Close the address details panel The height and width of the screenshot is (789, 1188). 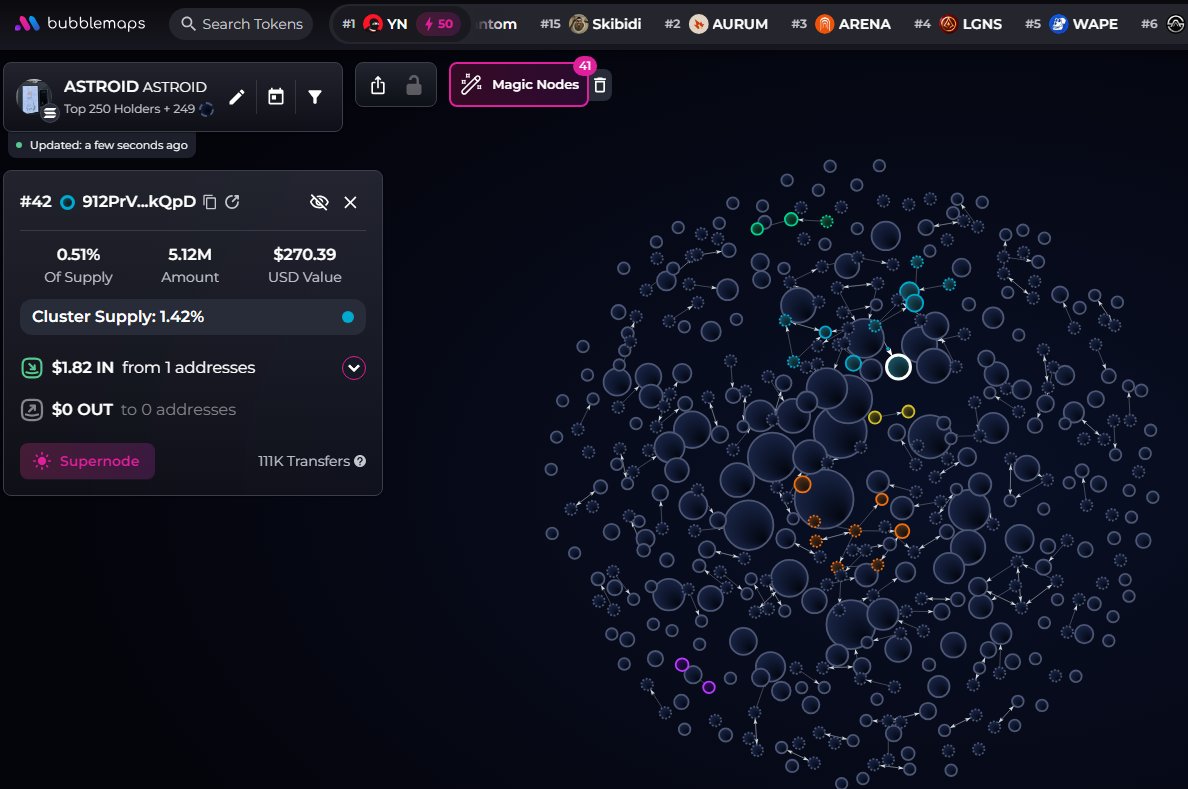350,202
